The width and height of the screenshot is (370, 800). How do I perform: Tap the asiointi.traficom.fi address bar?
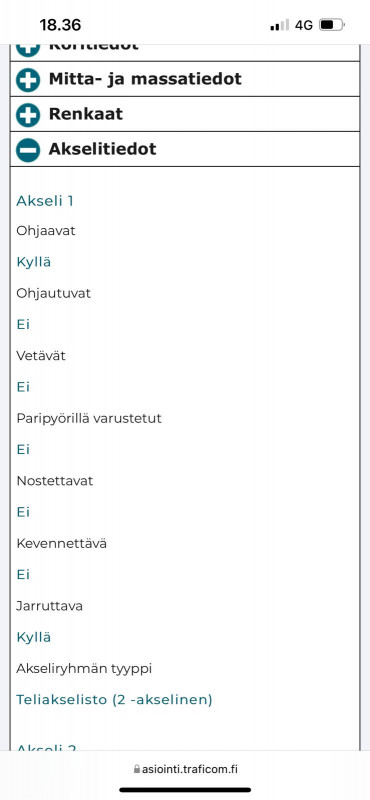[x=185, y=769]
